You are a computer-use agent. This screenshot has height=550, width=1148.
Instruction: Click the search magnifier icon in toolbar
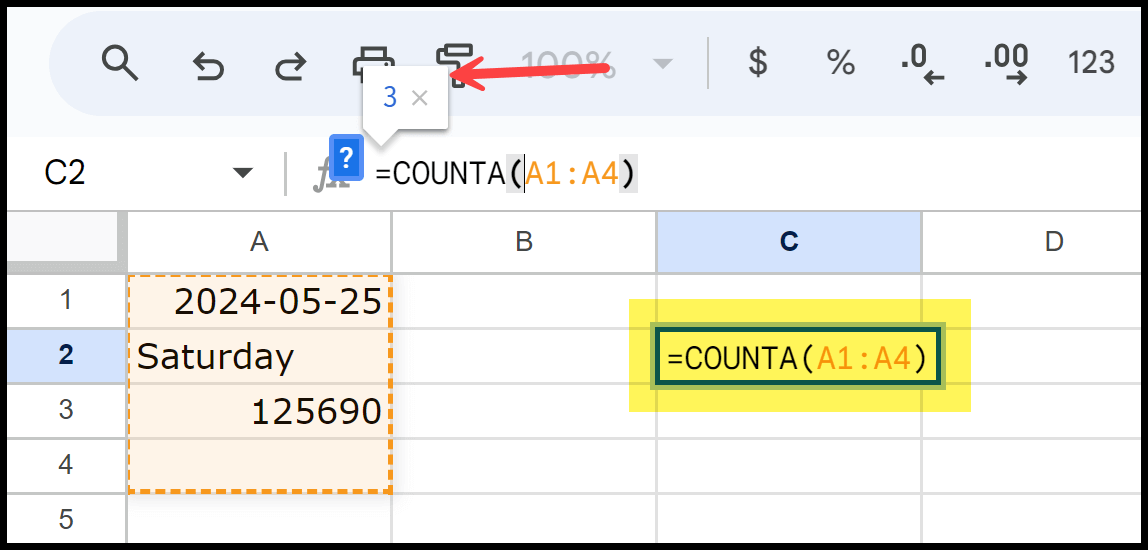120,62
